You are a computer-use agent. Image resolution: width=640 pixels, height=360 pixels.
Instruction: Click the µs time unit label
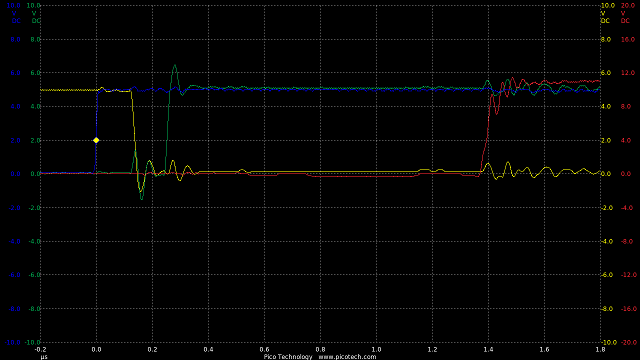pyautogui.click(x=44, y=357)
